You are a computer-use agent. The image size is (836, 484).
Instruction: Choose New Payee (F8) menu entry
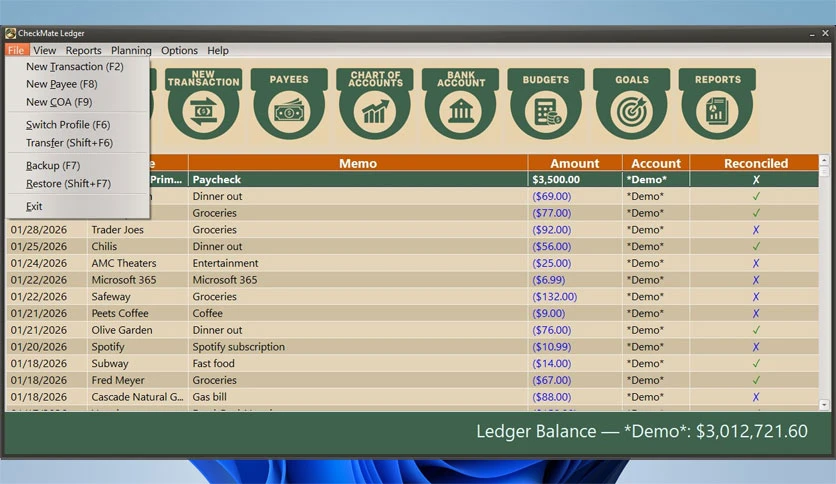click(x=78, y=84)
